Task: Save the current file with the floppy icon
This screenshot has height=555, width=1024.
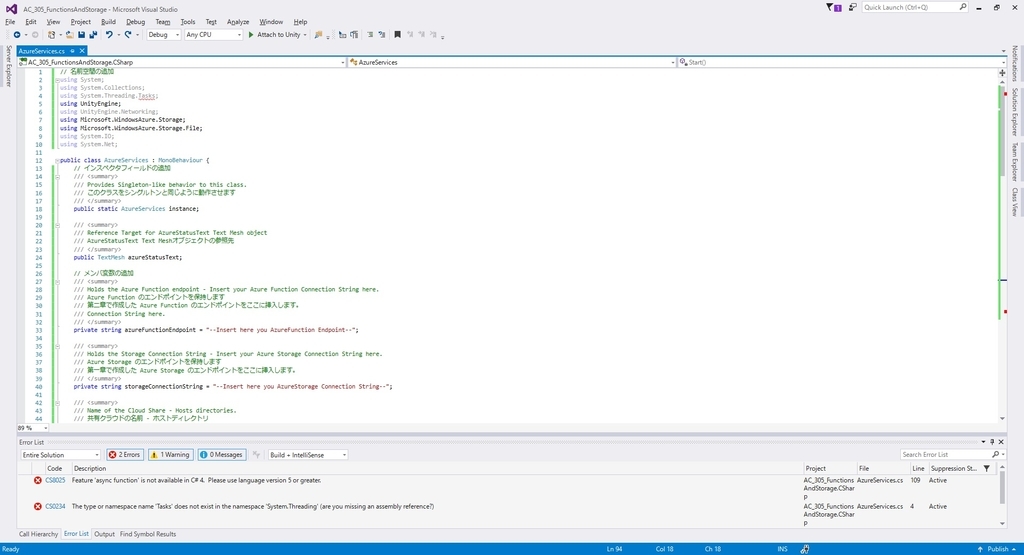Action: 82,35
